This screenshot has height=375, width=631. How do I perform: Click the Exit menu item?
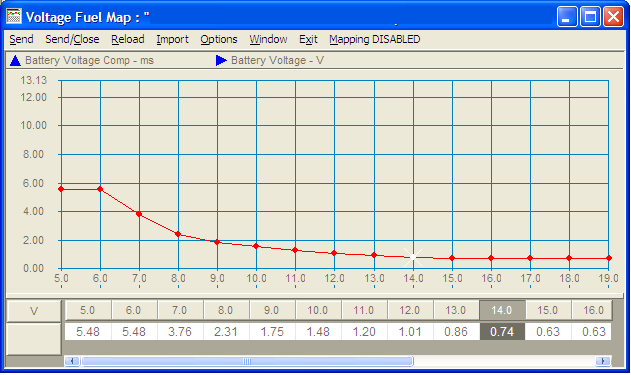[x=308, y=39]
